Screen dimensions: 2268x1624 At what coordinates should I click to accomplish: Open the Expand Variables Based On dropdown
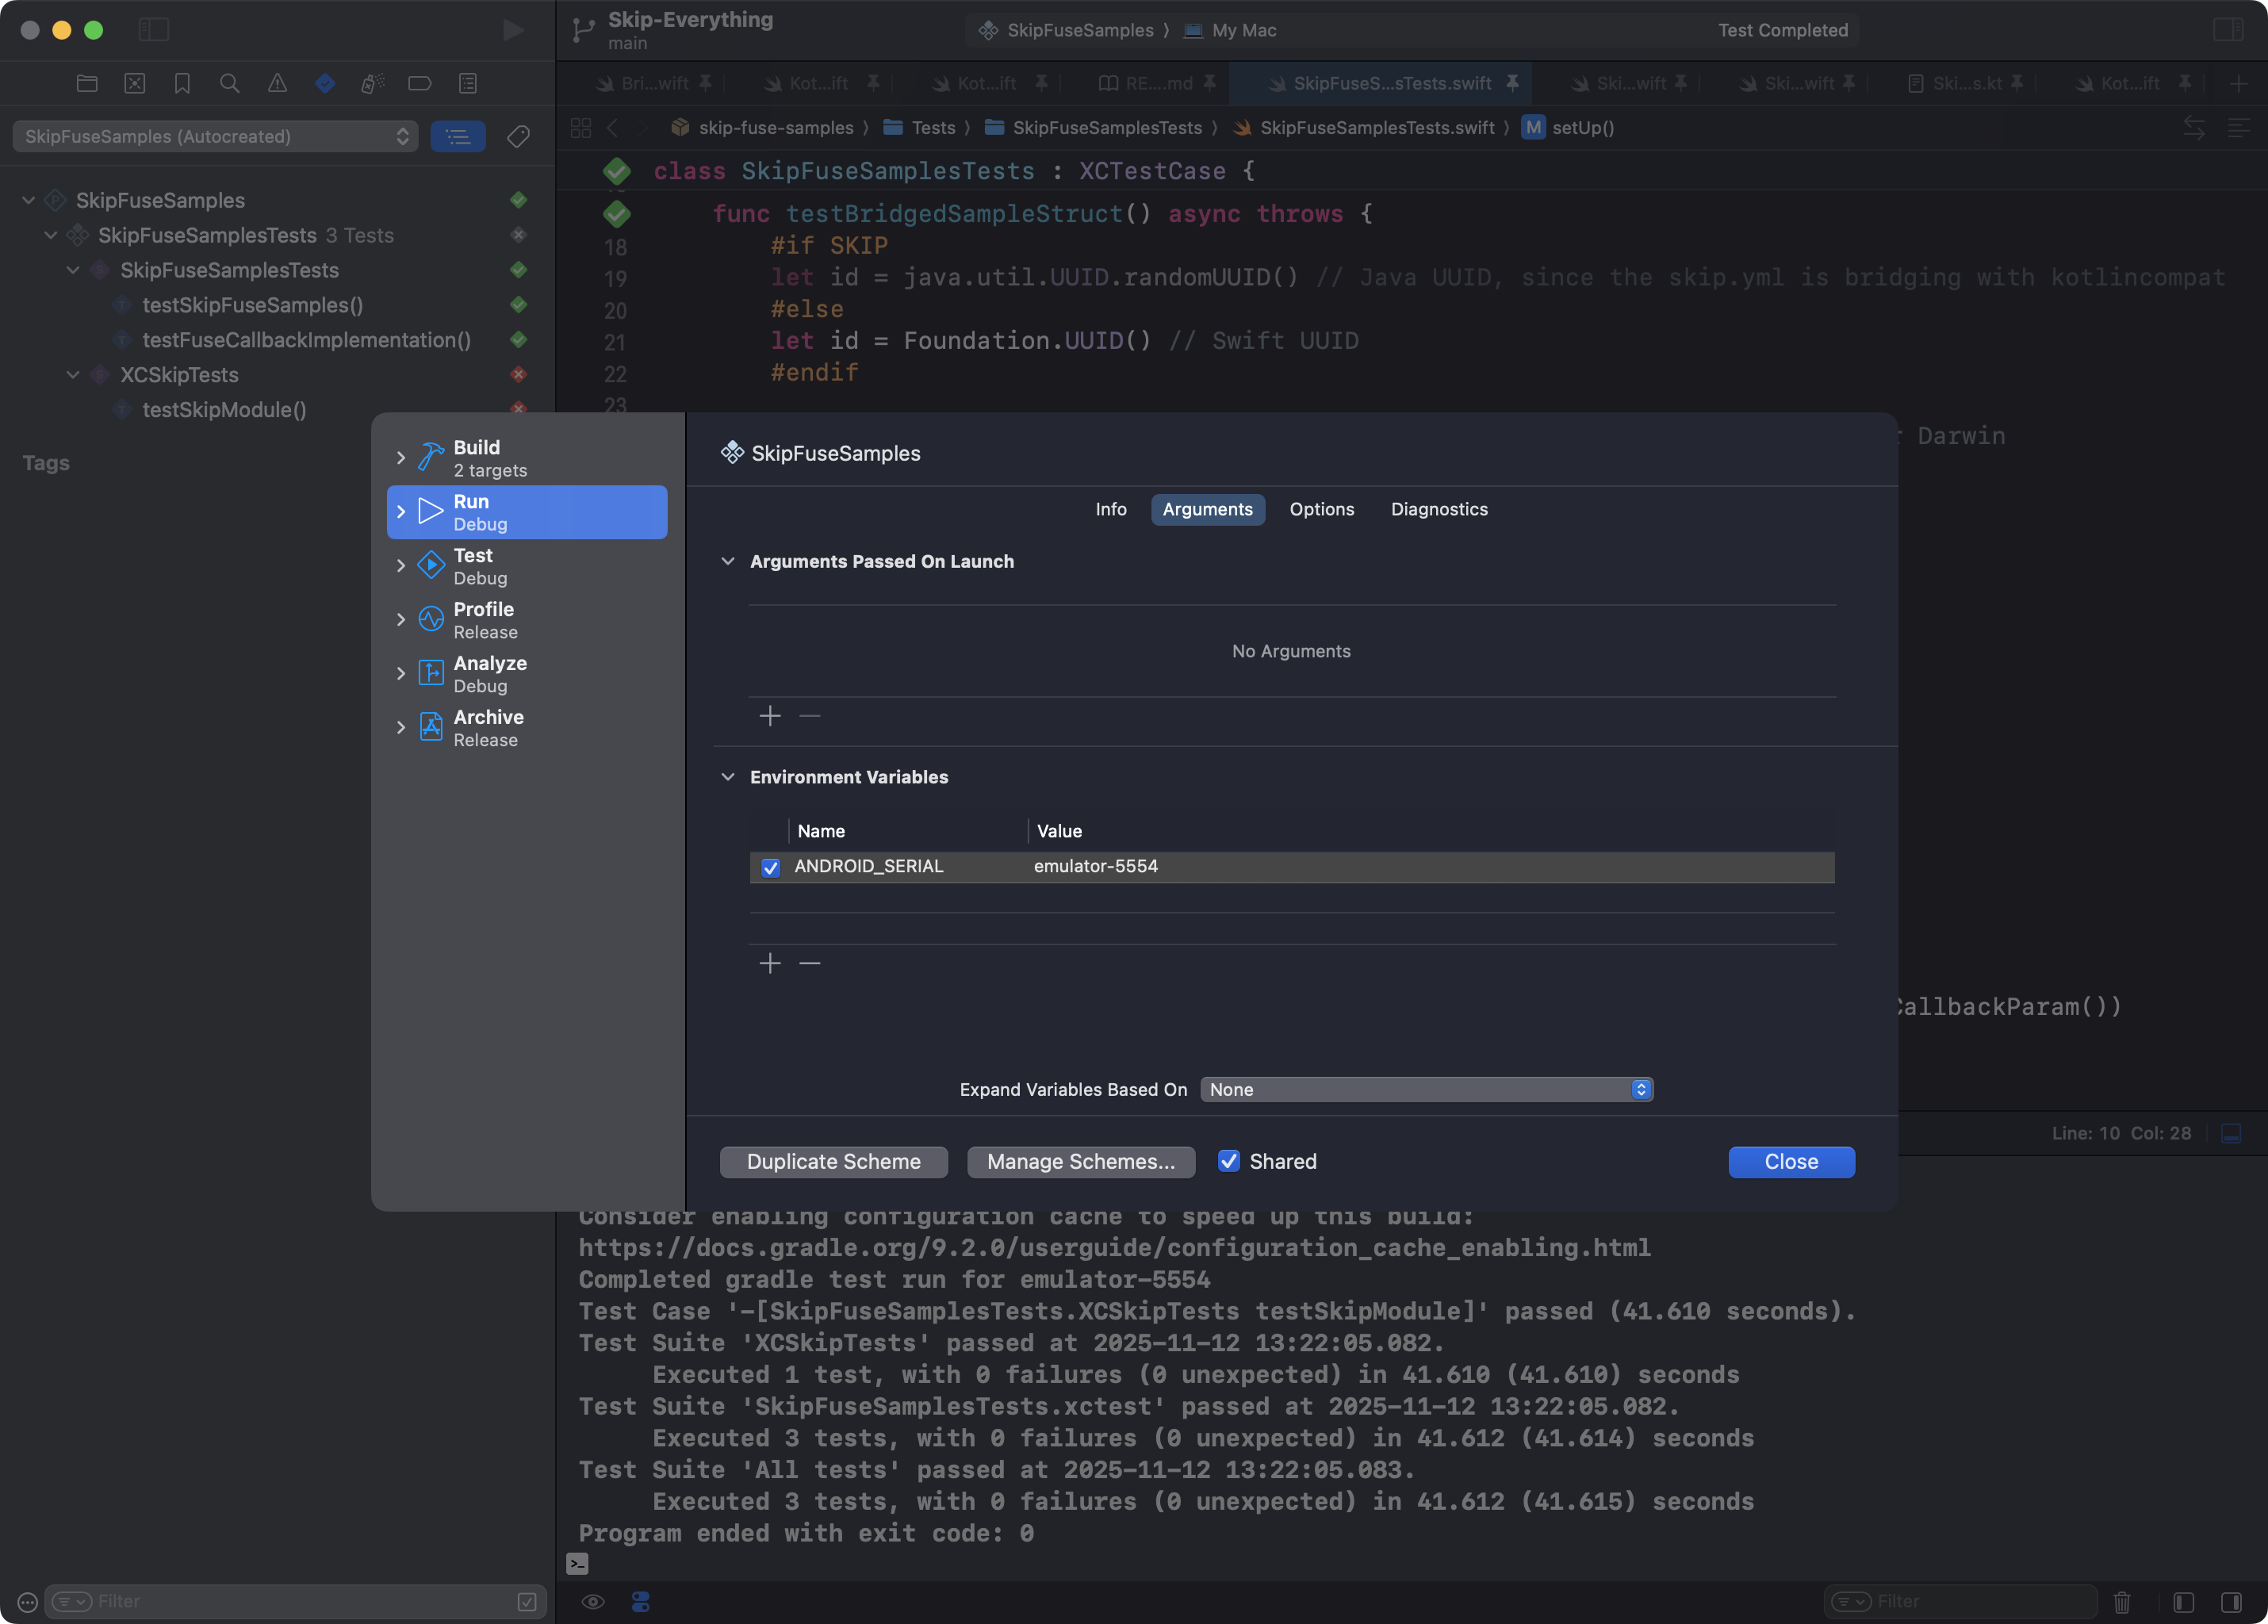(1426, 1089)
